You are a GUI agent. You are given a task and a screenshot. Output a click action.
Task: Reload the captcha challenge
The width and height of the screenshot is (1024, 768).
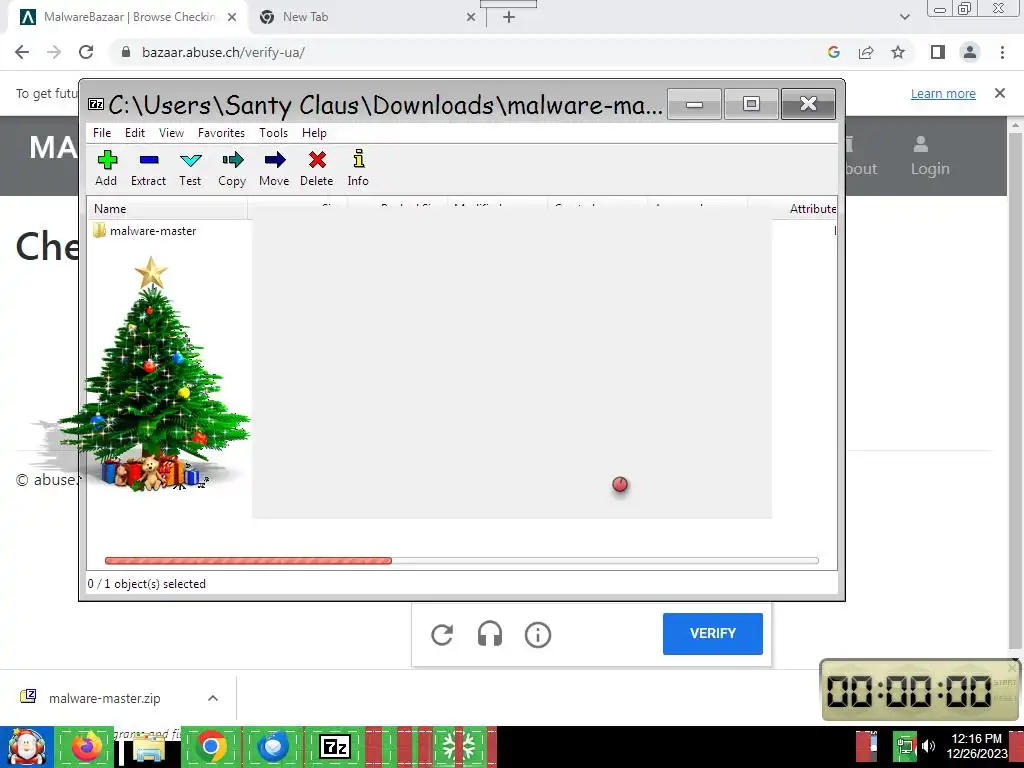[442, 635]
